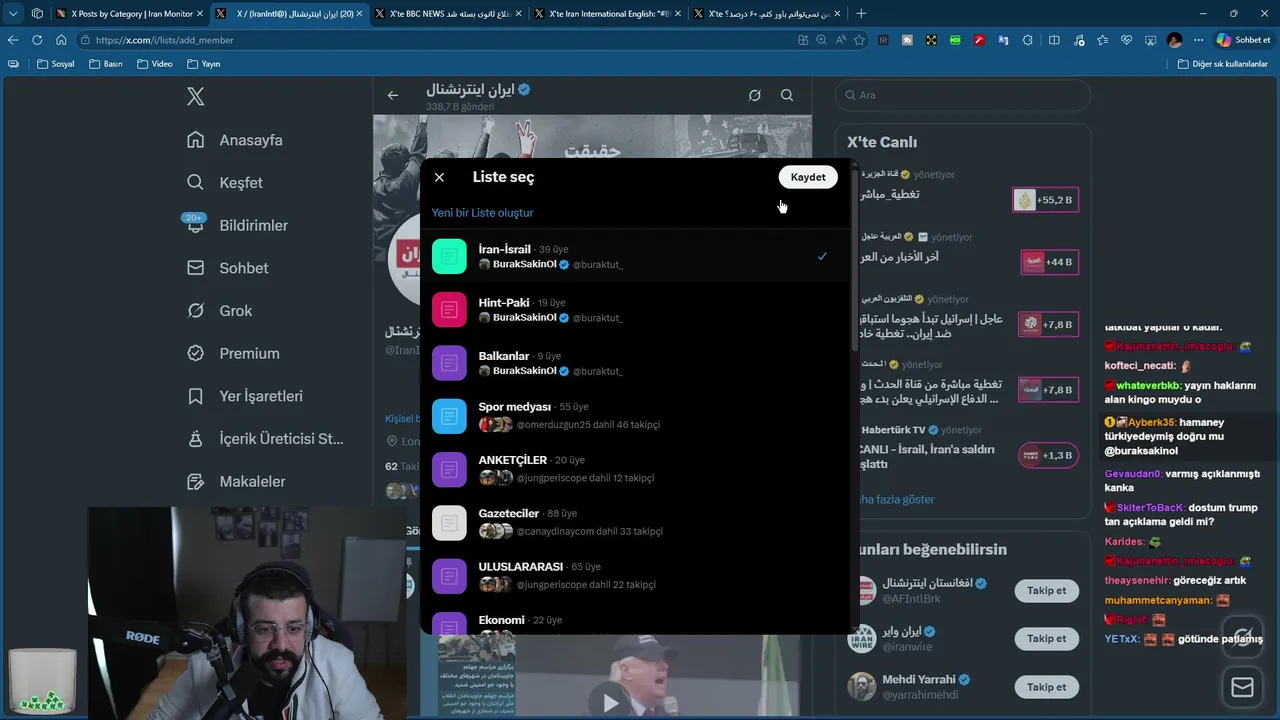Toggle split screen view icon
Image resolution: width=1280 pixels, height=720 pixels.
click(1054, 40)
